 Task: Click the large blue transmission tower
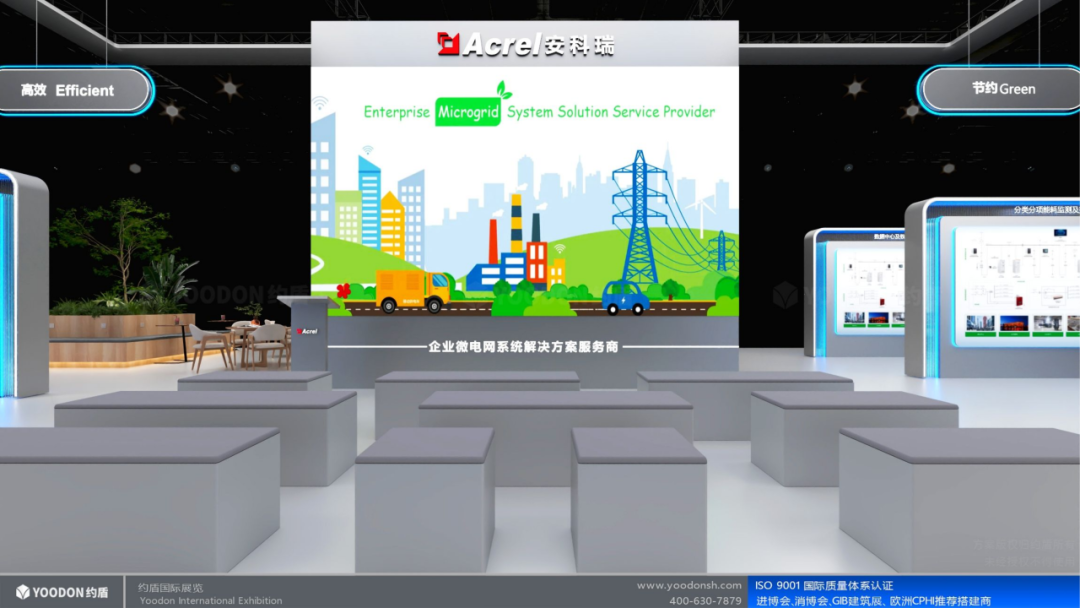[x=640, y=216]
